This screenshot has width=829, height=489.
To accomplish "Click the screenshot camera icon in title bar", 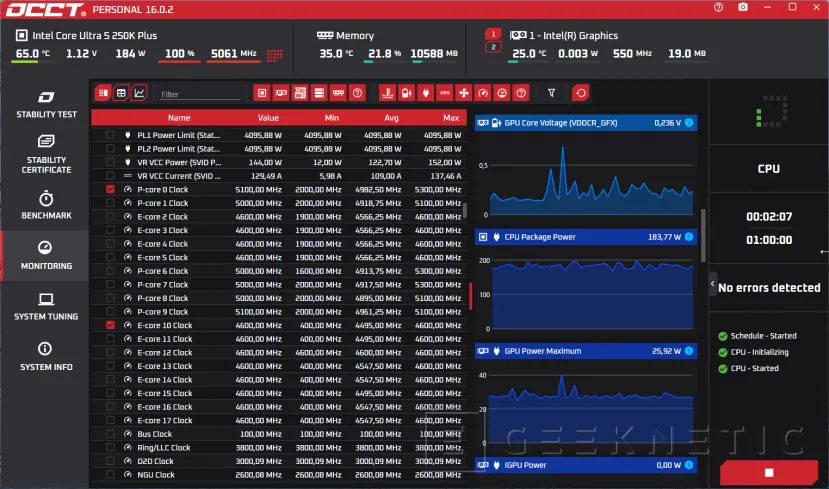I will click(743, 8).
